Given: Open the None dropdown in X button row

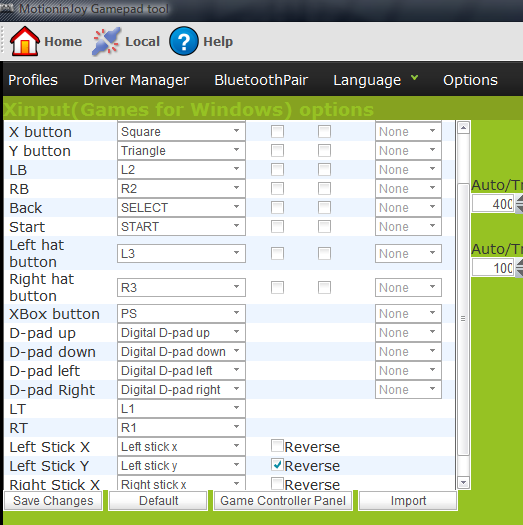Looking at the screenshot, I should [408, 132].
